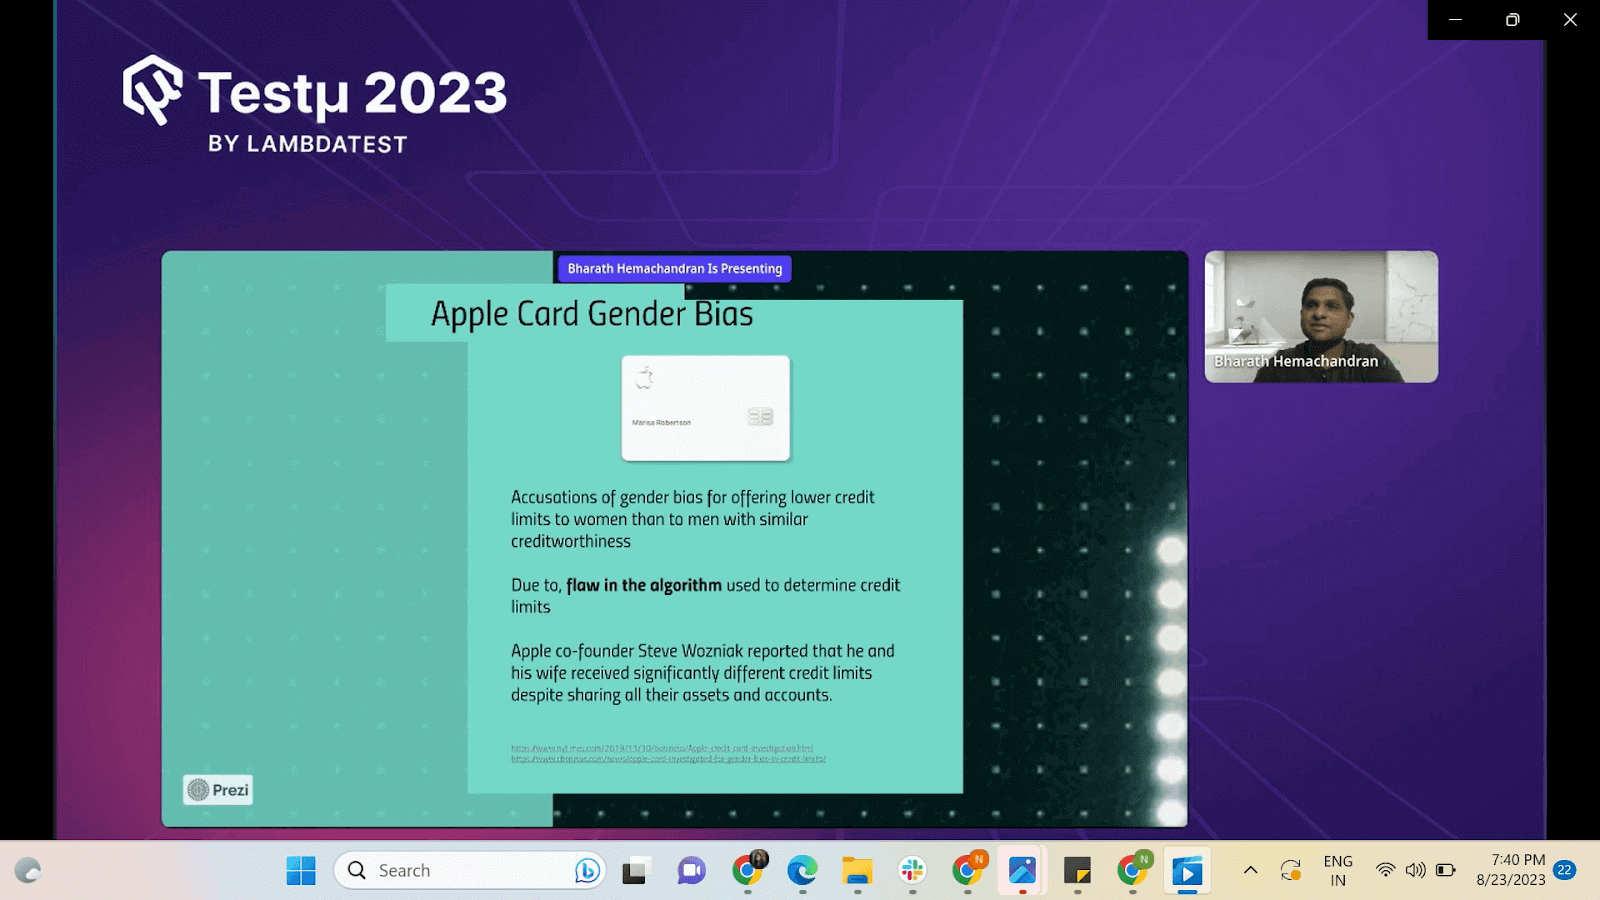Screen dimensions: 1600x900
Task: Click the 'Accusations of gender bias' paragraph
Action: 693,519
